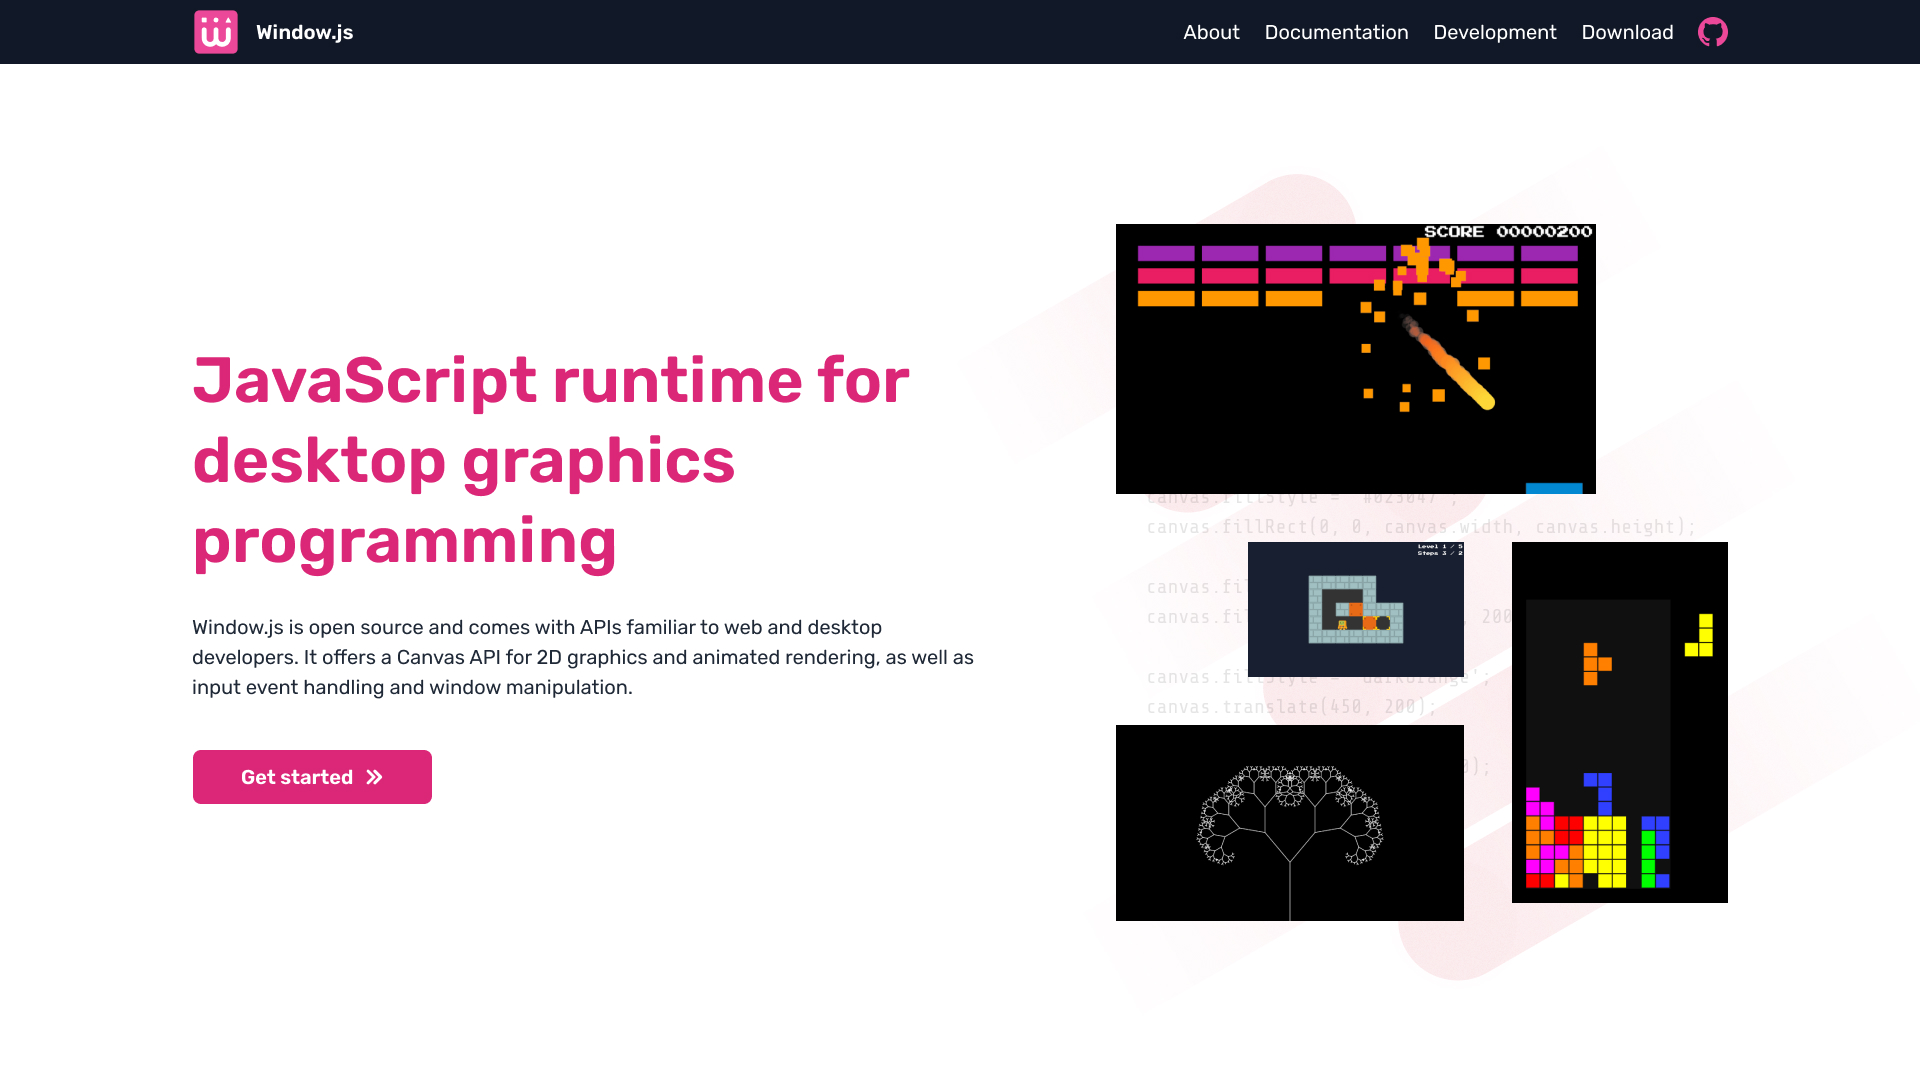
Task: Open the Download page
Action: (1627, 32)
